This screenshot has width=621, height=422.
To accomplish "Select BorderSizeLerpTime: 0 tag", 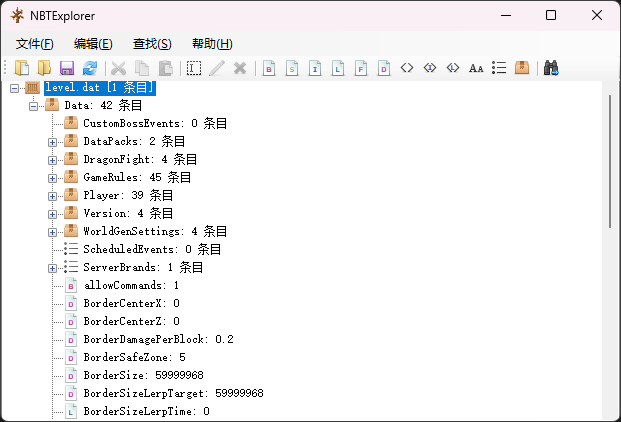I will pos(147,411).
